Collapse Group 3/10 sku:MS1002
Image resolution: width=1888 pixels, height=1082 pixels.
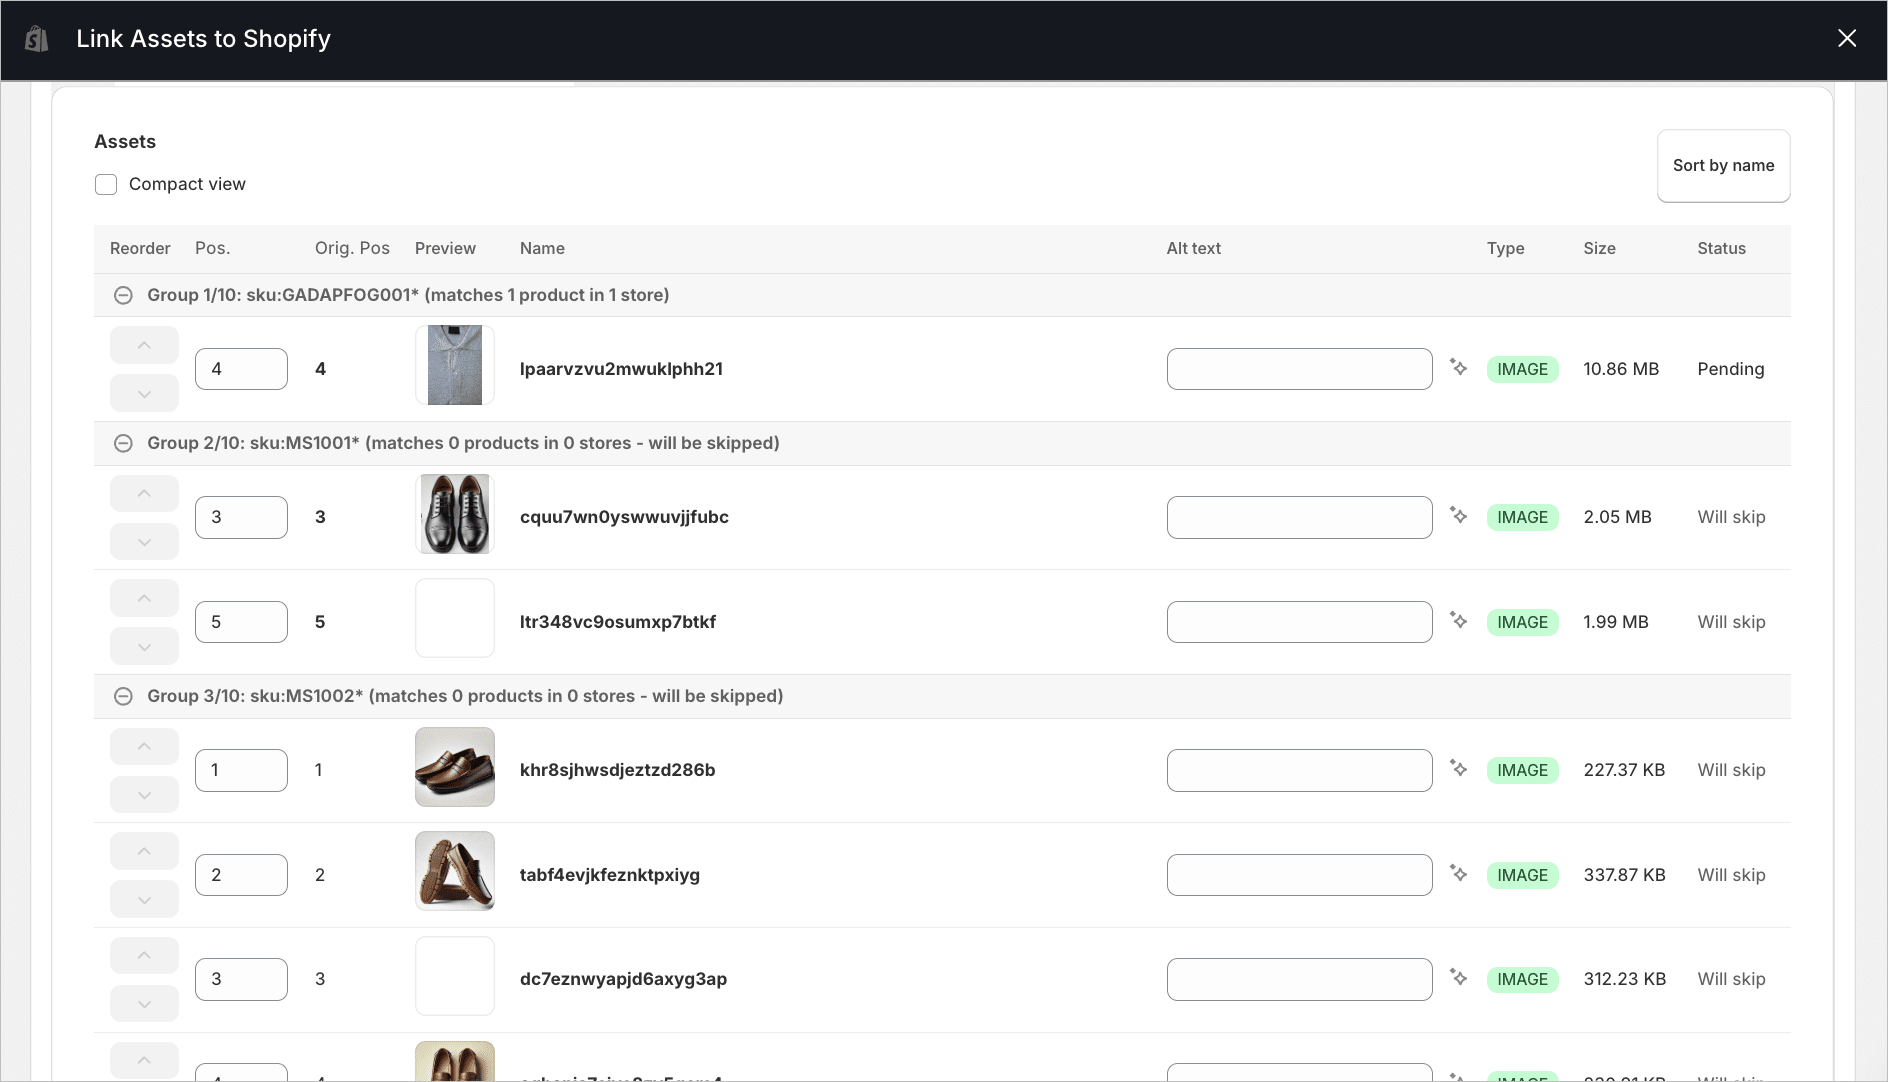123,696
